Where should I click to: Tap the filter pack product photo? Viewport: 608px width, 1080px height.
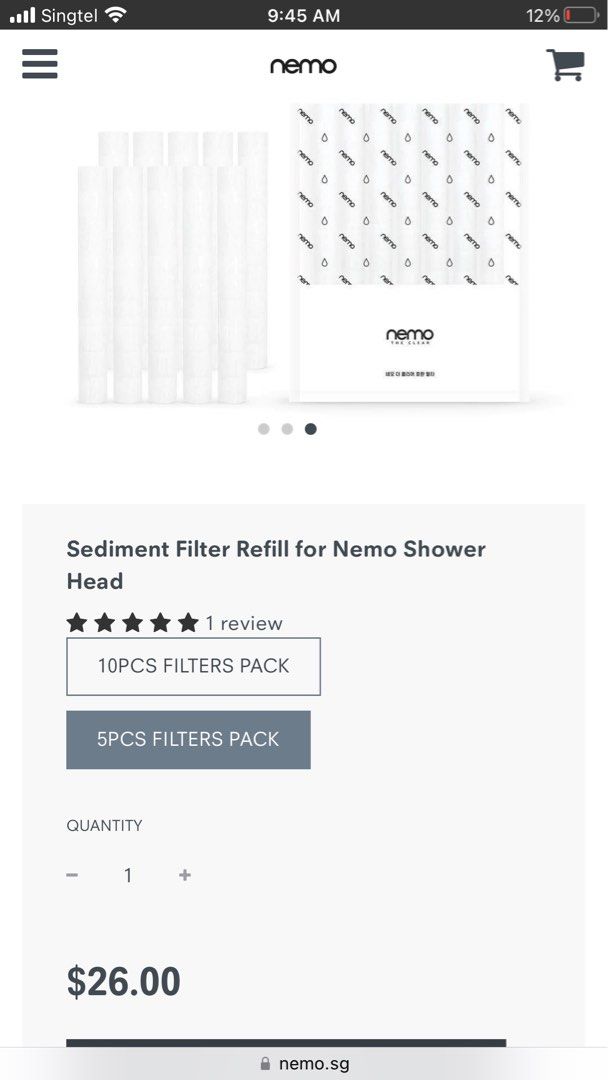click(x=300, y=255)
